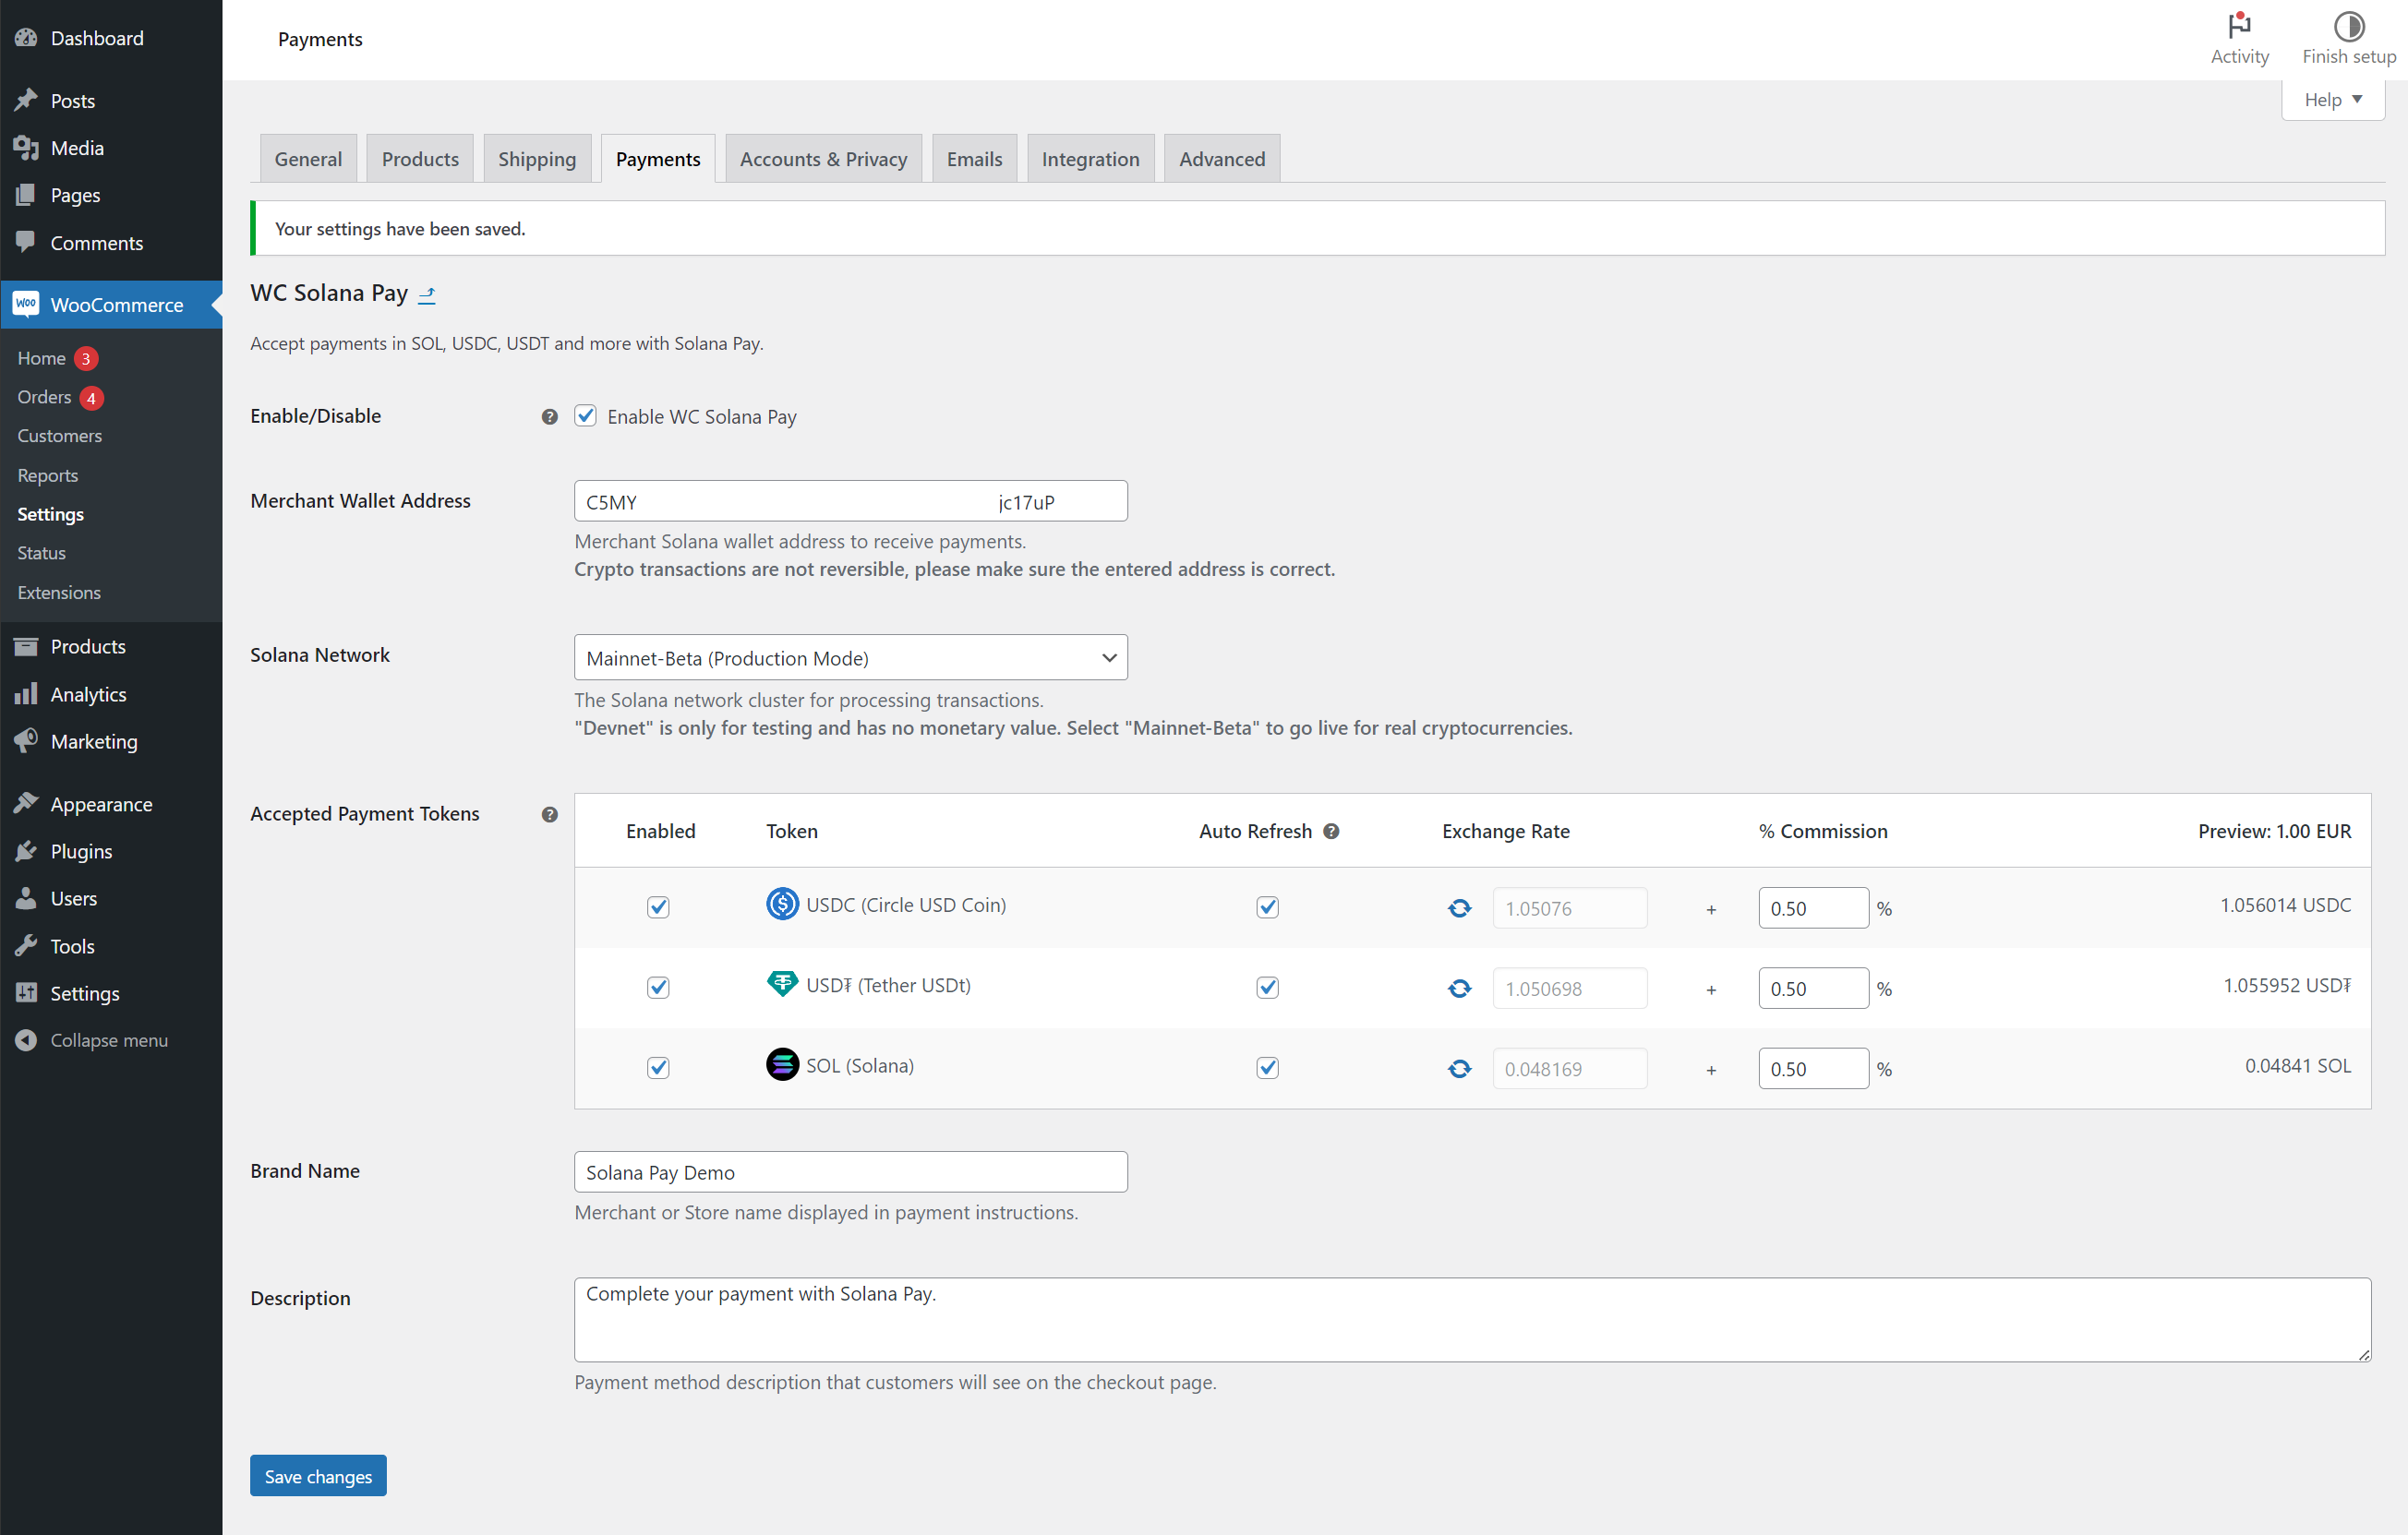Open the Solana Network dropdown
Screen dimensions: 2408x1535
point(850,657)
